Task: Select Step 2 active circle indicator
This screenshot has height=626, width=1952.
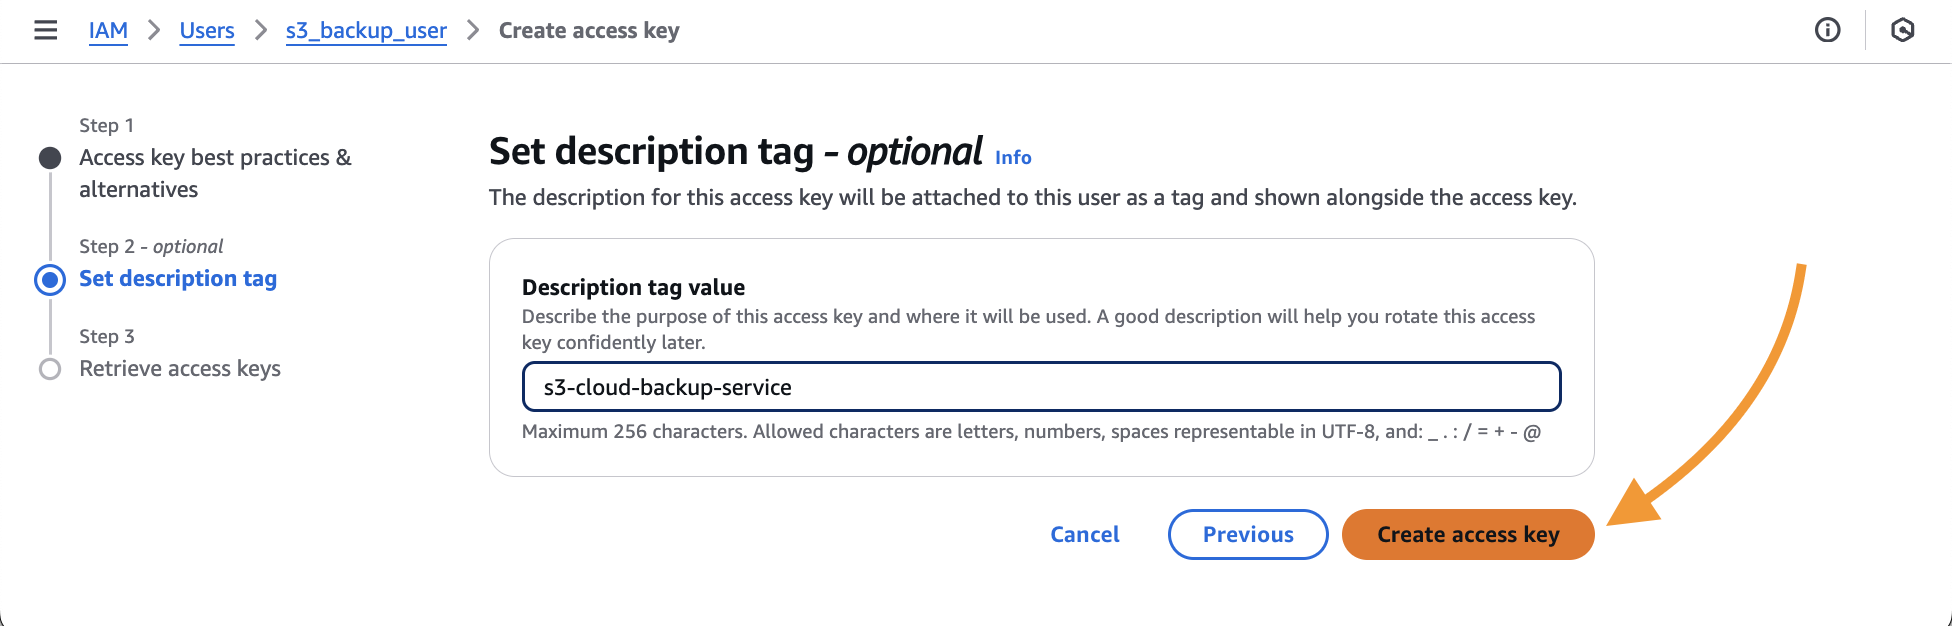Action: point(50,279)
